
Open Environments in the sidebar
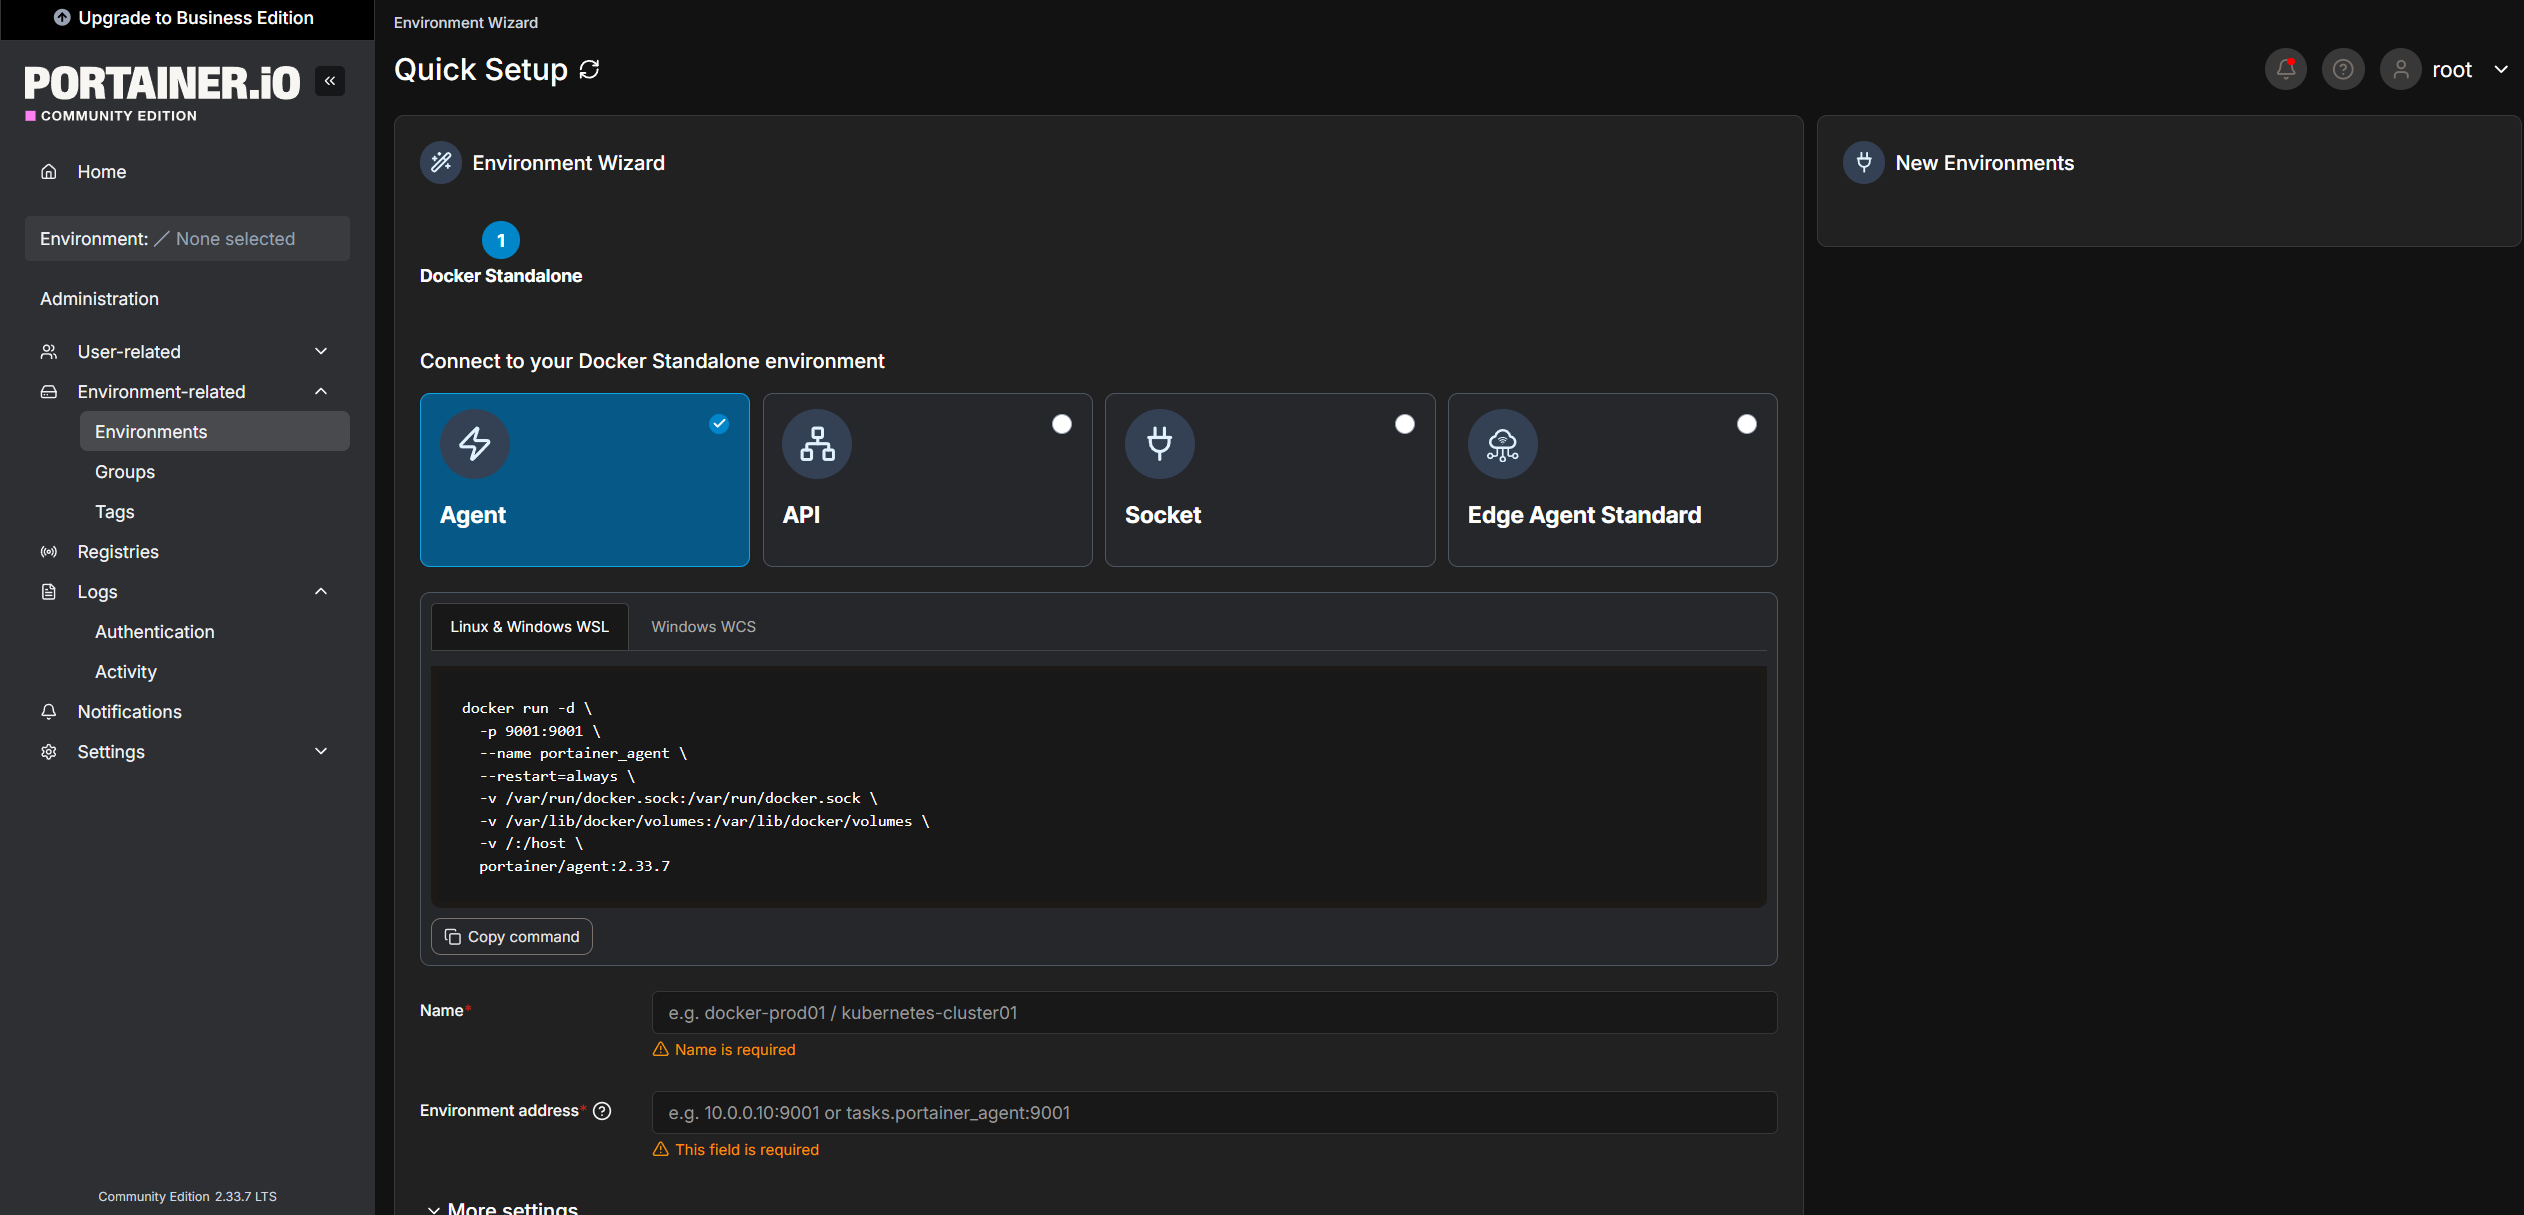(215, 432)
